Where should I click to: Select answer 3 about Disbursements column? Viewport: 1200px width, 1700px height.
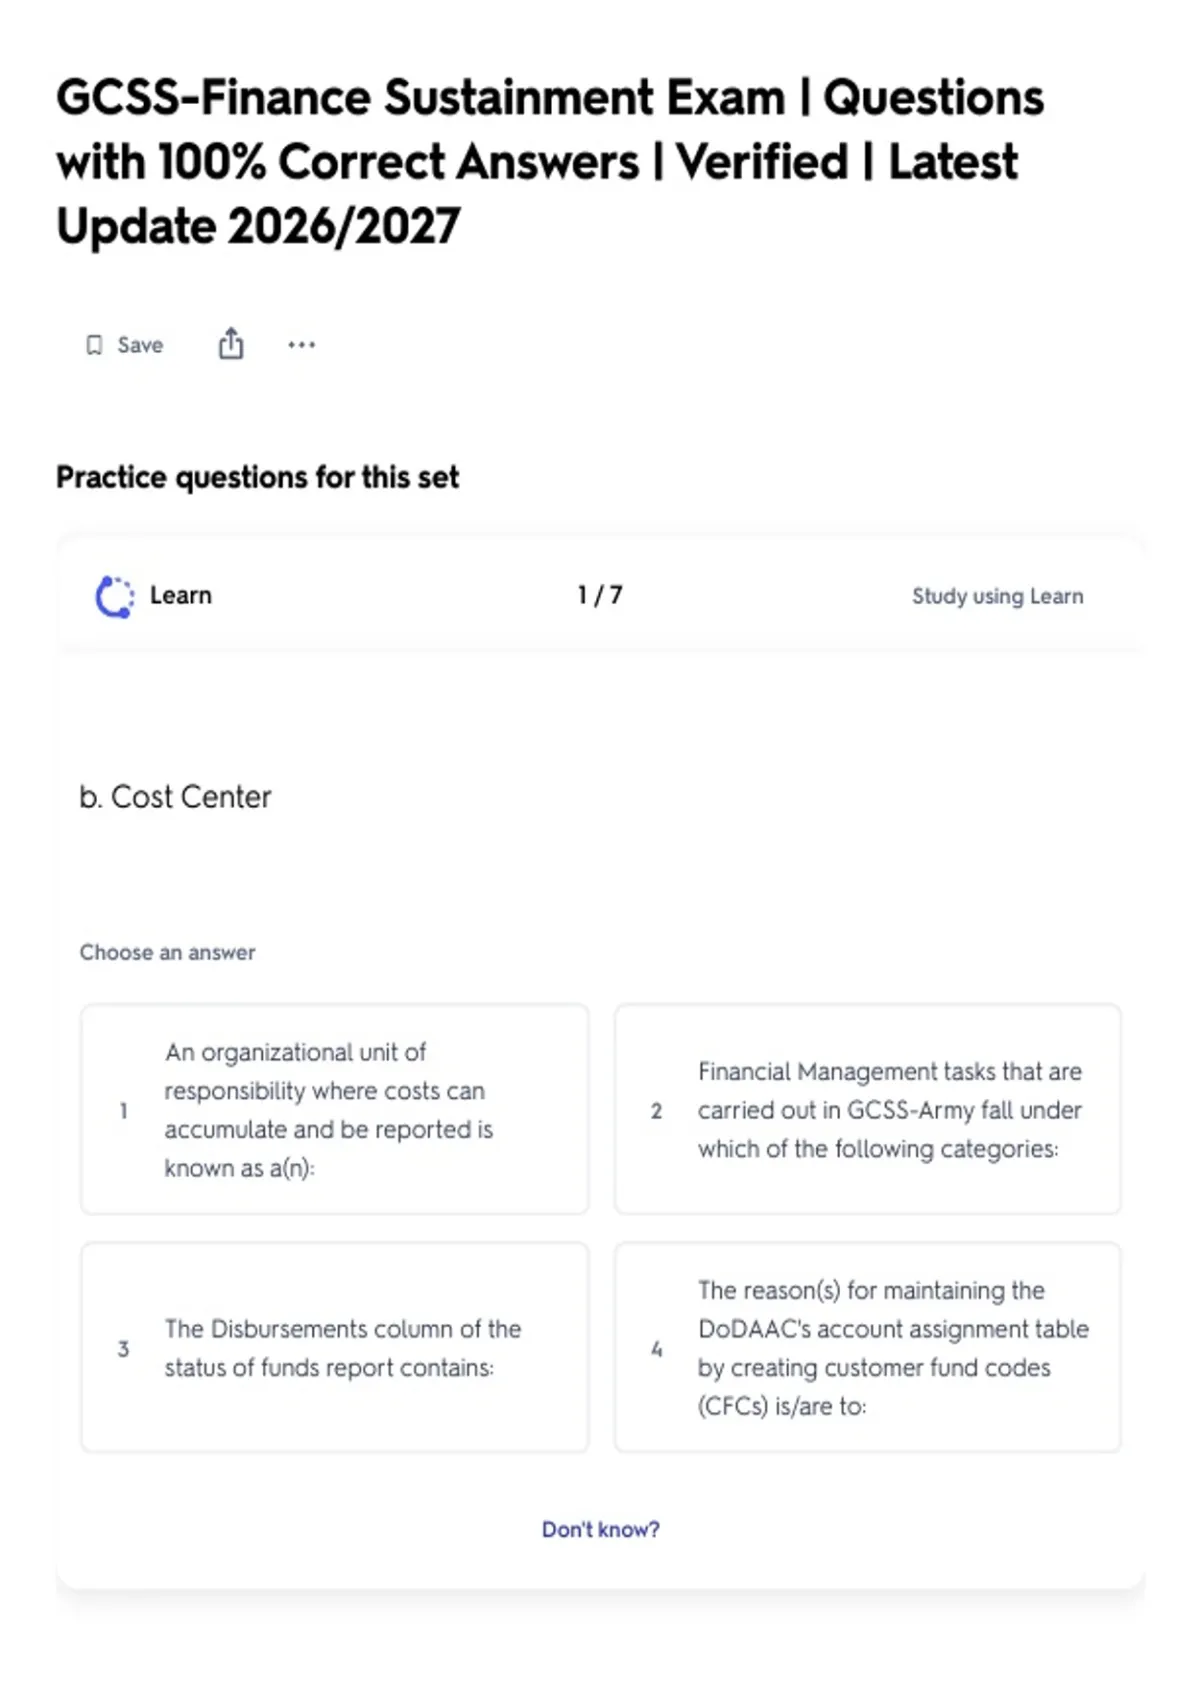pos(335,1347)
